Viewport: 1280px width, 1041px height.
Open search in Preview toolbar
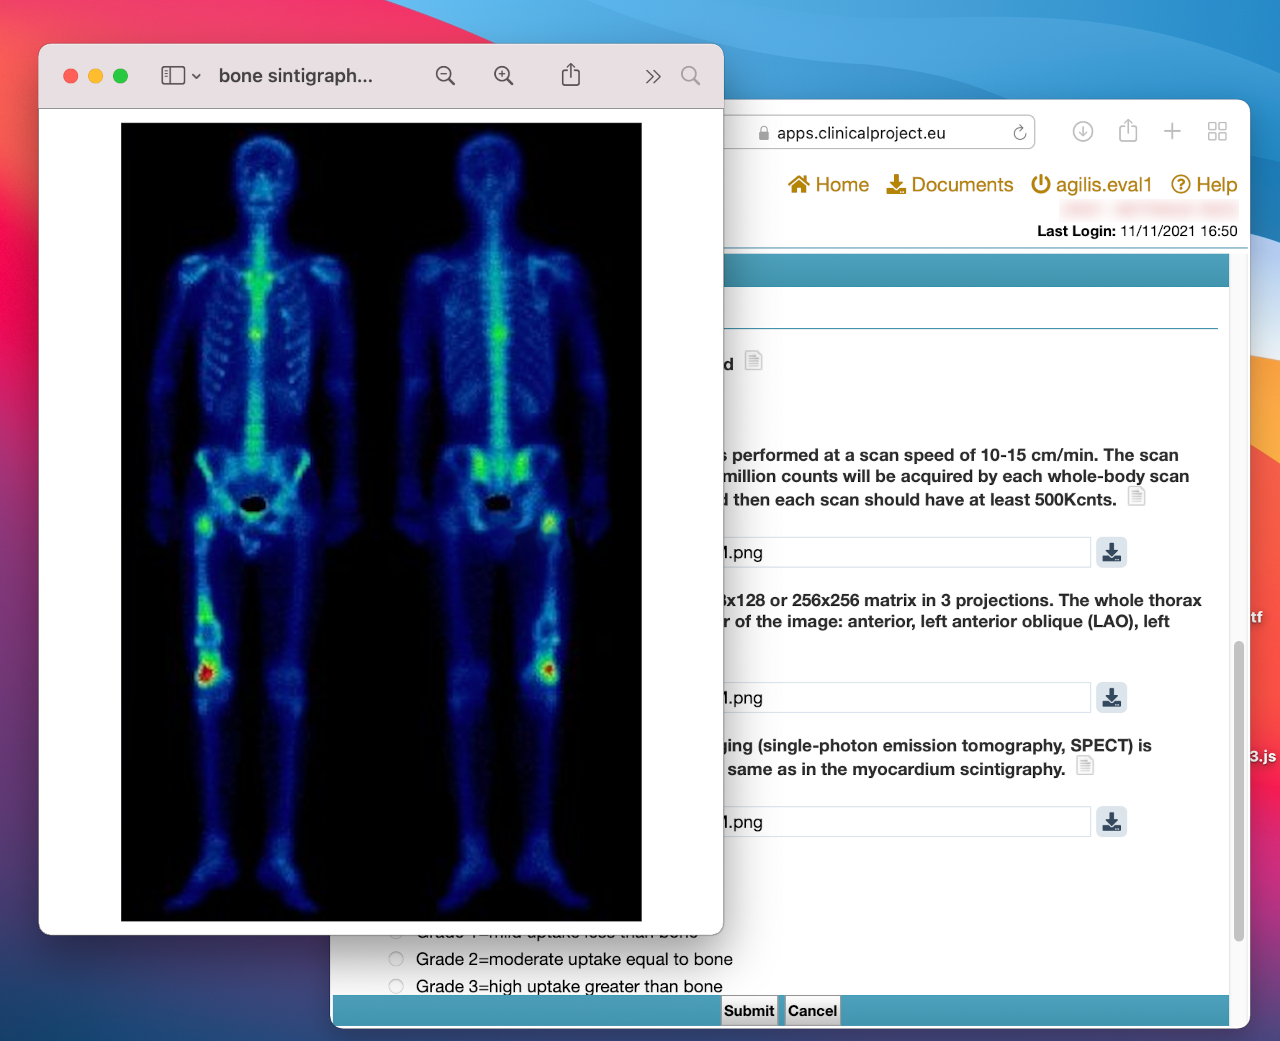pos(690,76)
